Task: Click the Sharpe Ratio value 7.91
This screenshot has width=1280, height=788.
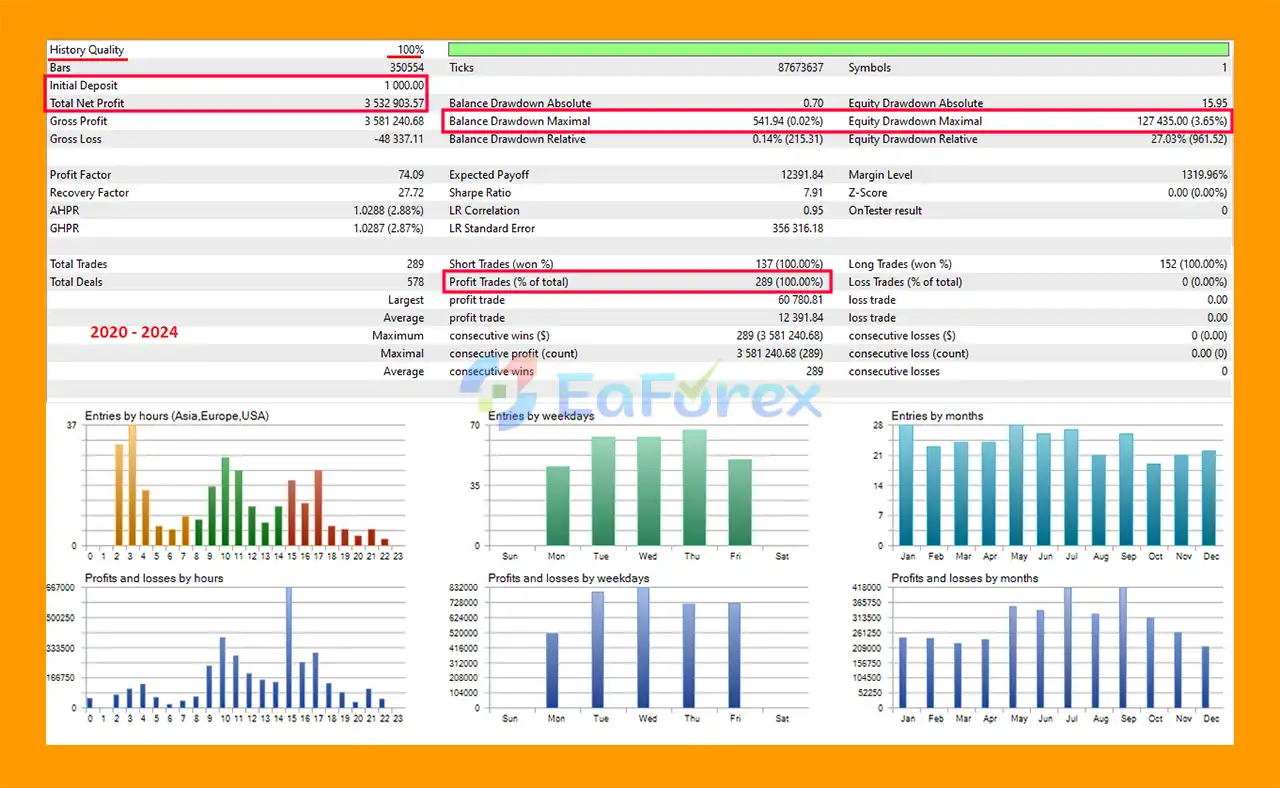Action: coord(812,193)
